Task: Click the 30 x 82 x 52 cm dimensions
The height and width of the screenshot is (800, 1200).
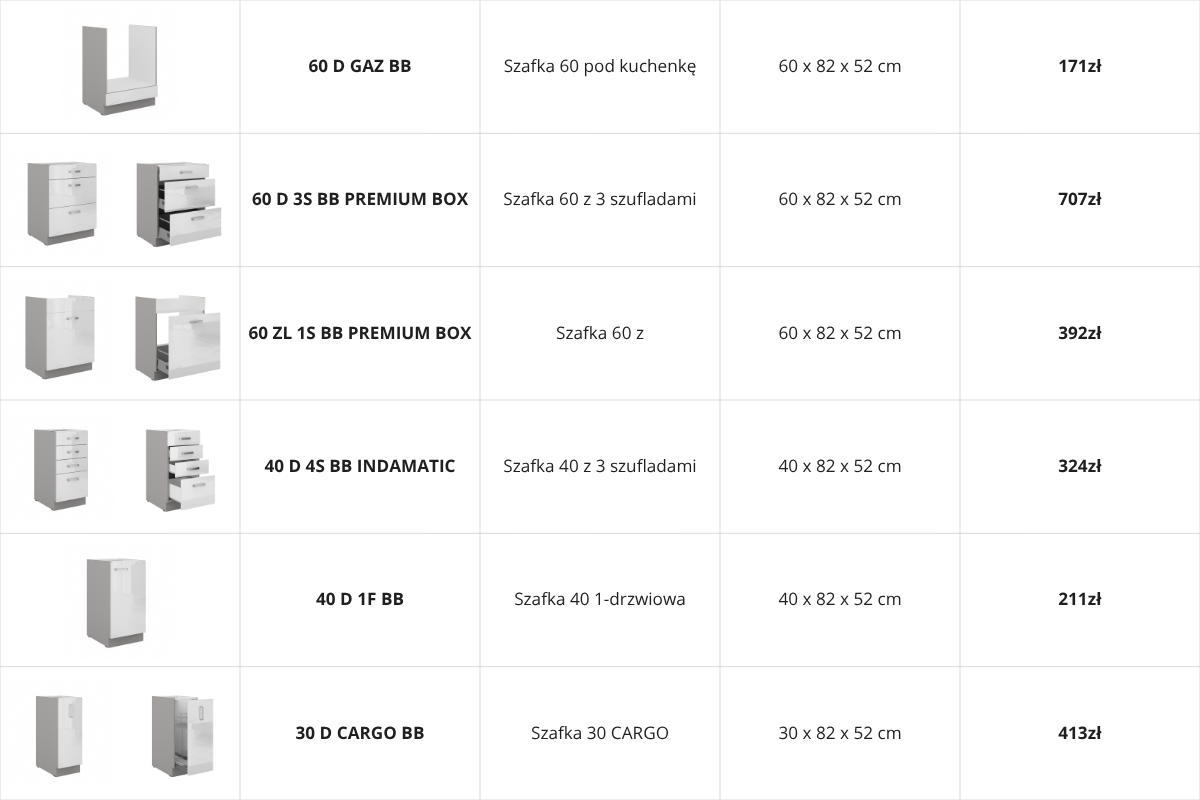Action: pos(840,733)
